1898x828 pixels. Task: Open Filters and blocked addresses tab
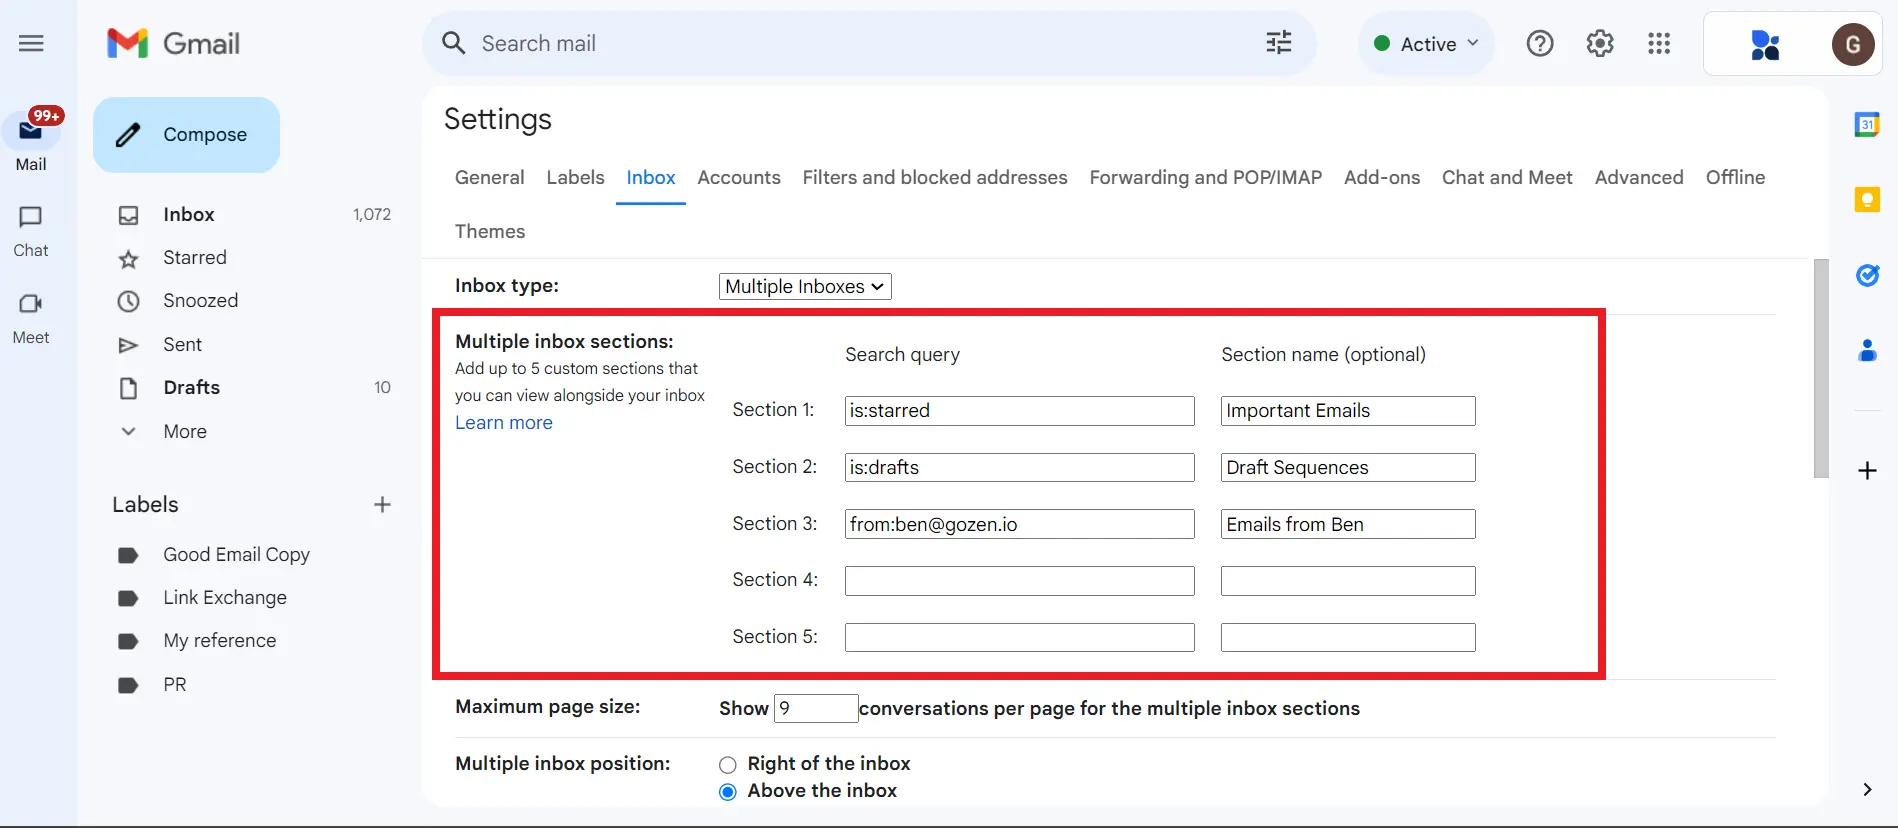[x=935, y=177]
